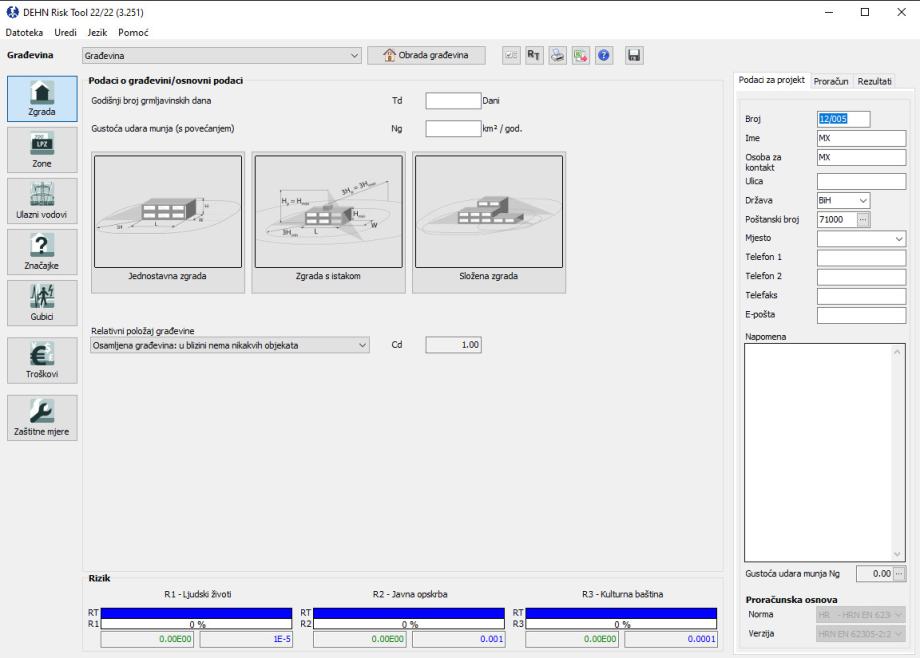Switch to Proračun tab
Viewport: 920px width, 658px height.
click(831, 81)
